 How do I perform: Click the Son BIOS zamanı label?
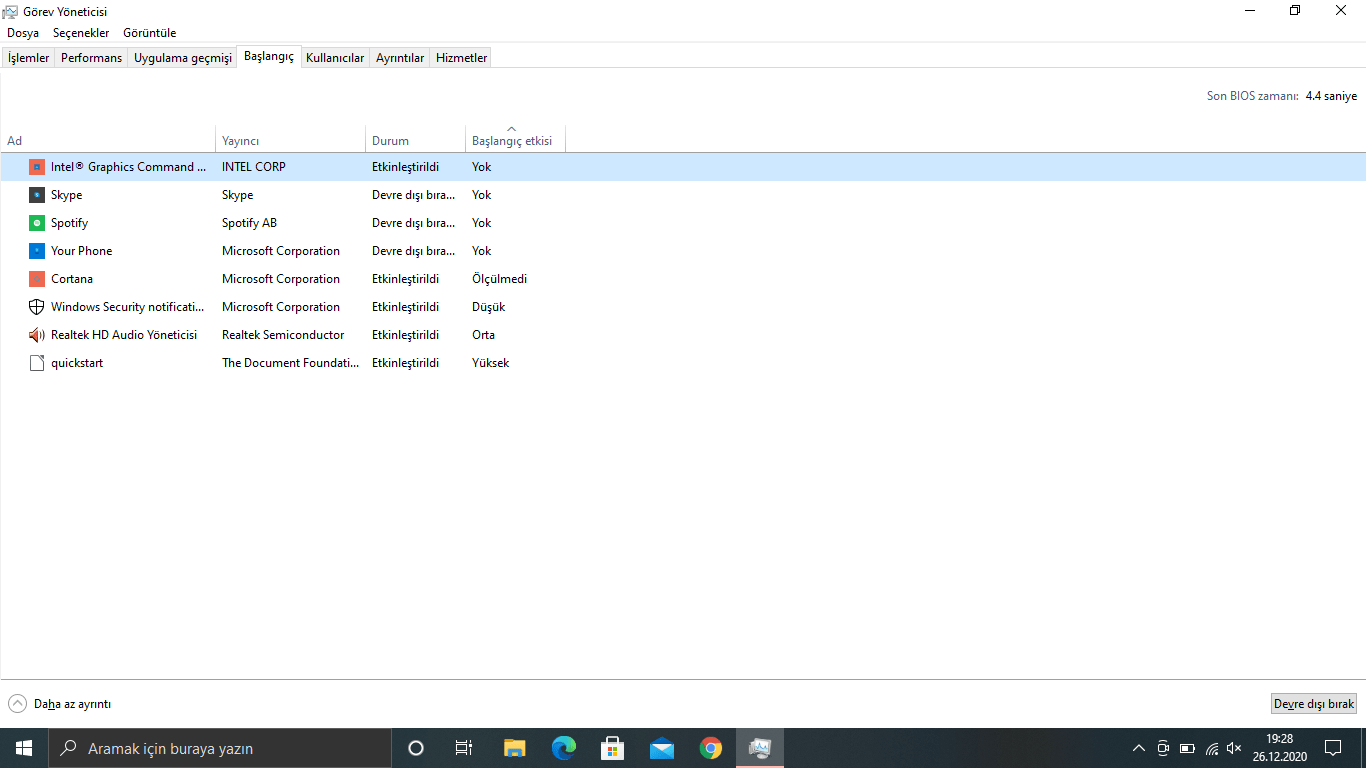pyautogui.click(x=1253, y=96)
